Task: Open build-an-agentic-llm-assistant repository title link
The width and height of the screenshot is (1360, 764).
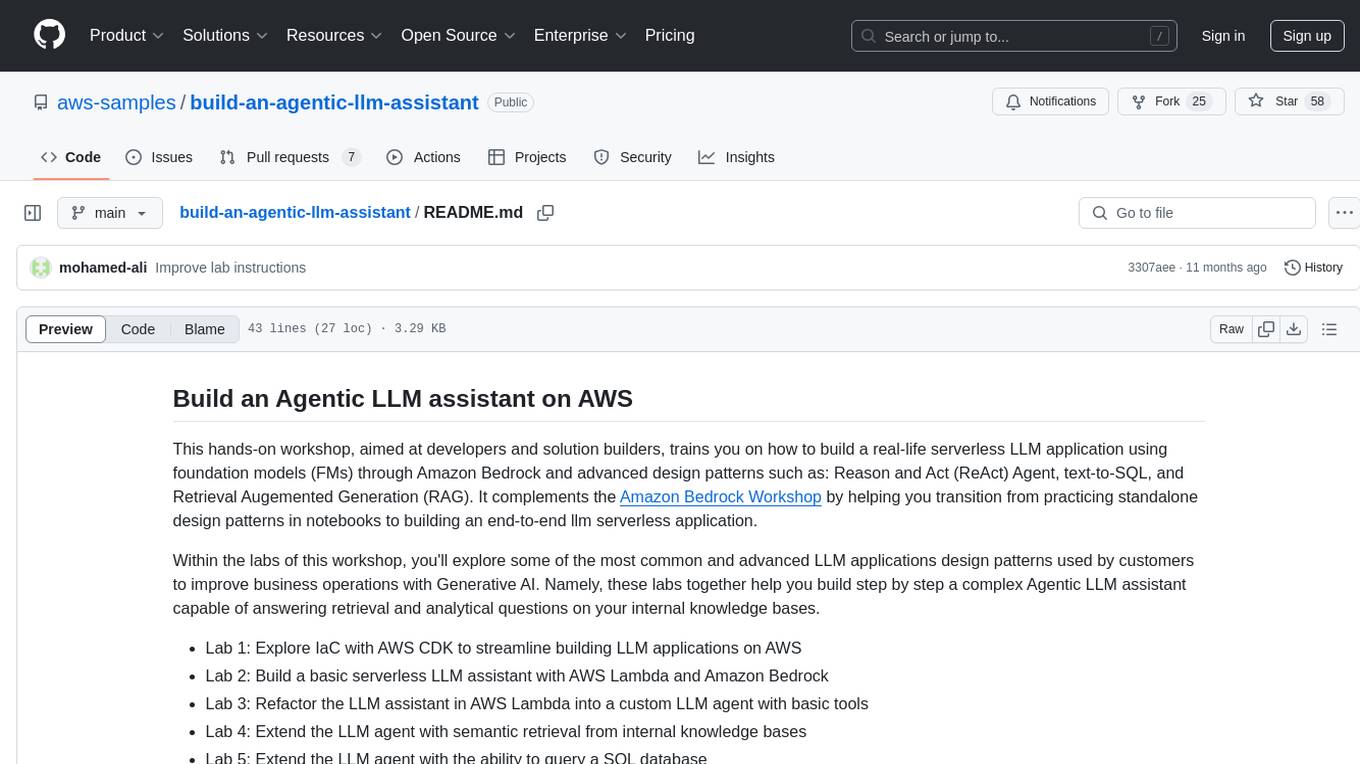Action: [334, 102]
